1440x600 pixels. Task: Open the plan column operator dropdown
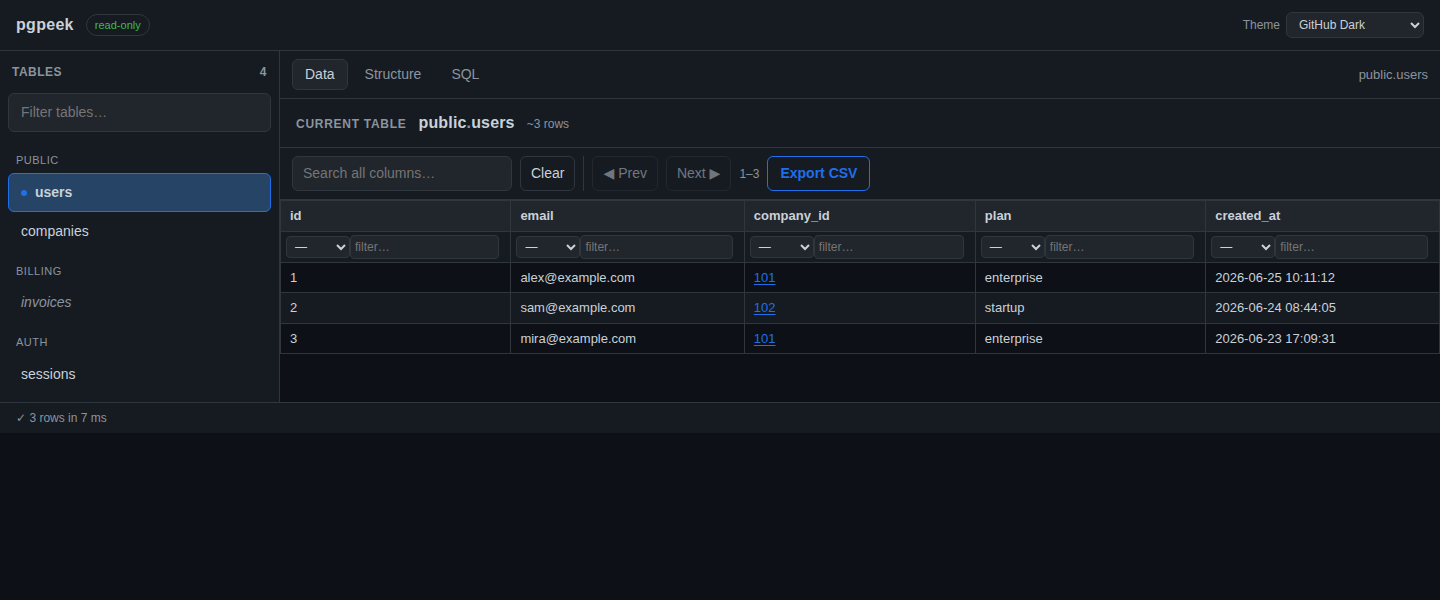coord(1012,247)
